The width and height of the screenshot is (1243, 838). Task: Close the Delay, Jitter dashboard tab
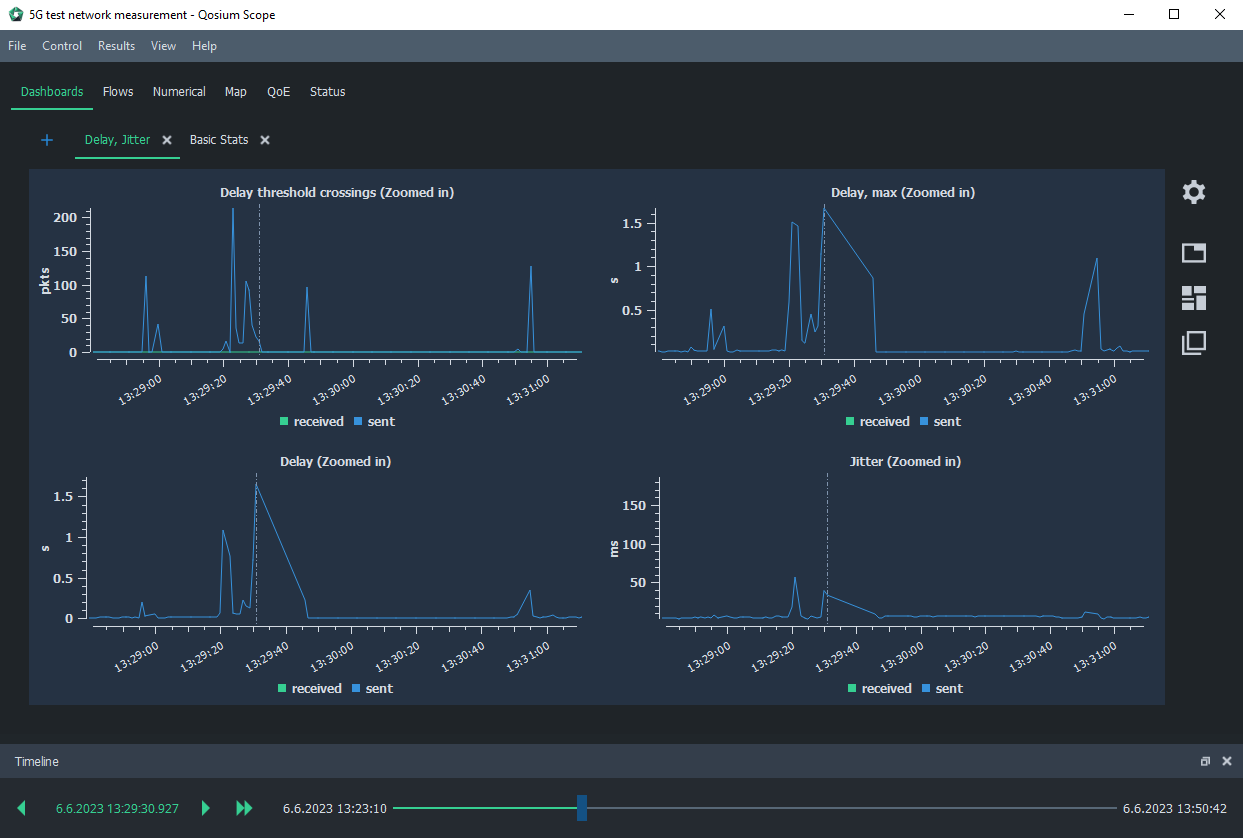tap(167, 140)
